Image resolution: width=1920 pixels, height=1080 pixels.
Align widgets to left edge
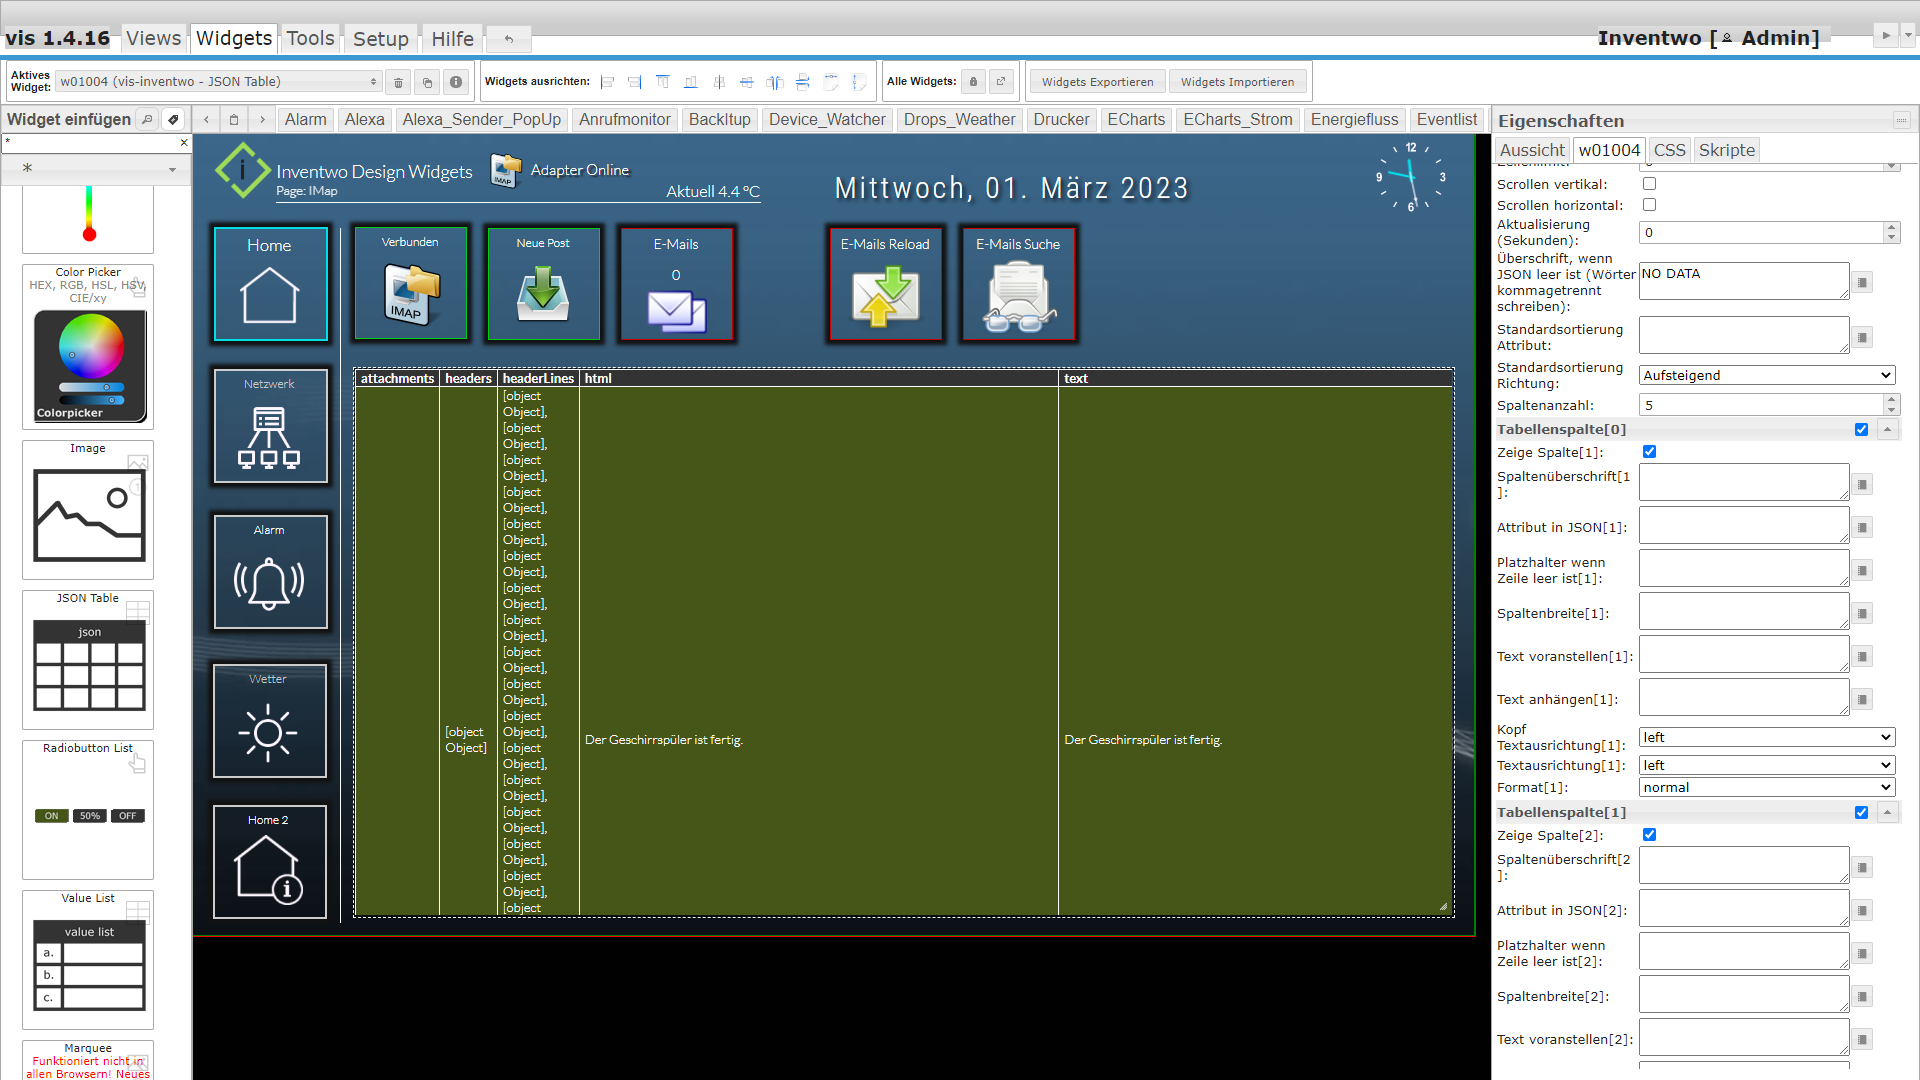pos(607,82)
